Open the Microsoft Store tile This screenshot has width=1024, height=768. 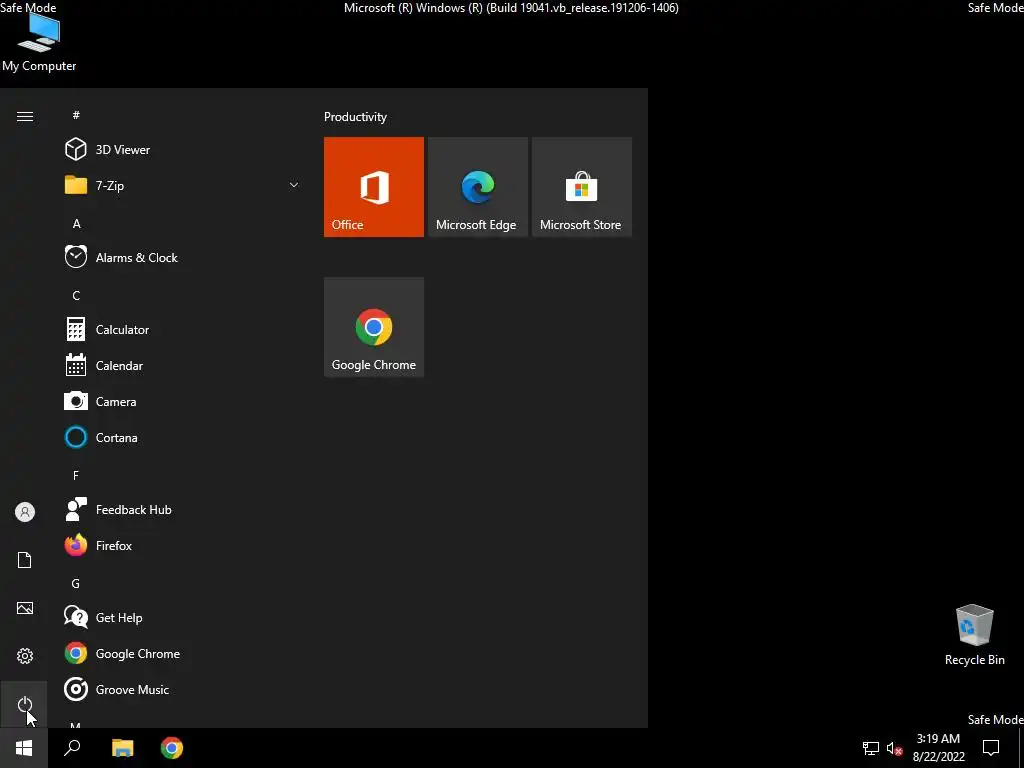click(581, 187)
